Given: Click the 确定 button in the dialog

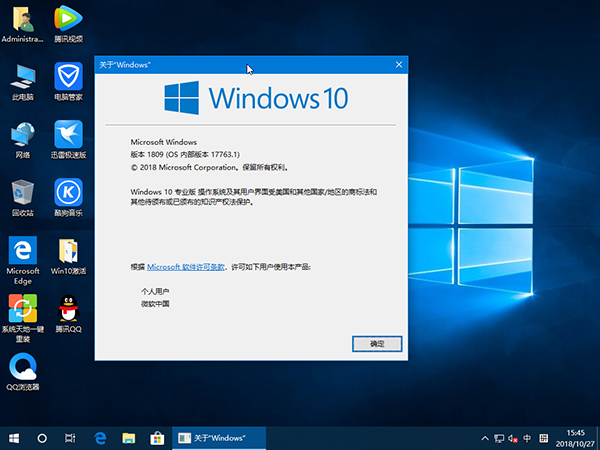Looking at the screenshot, I should point(377,343).
